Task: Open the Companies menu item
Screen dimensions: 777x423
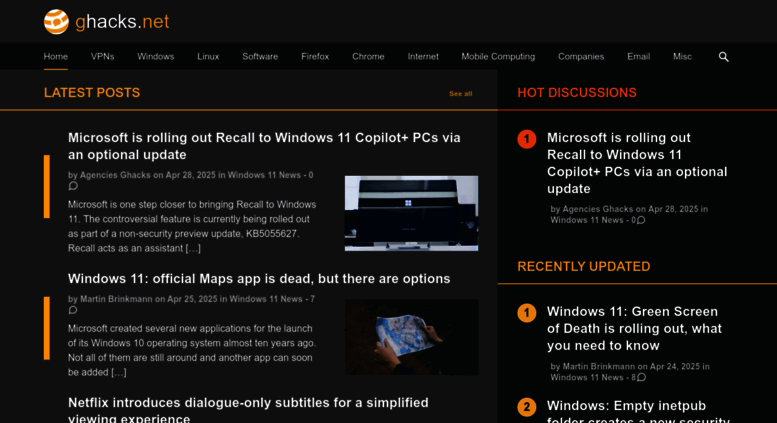Action: click(581, 56)
